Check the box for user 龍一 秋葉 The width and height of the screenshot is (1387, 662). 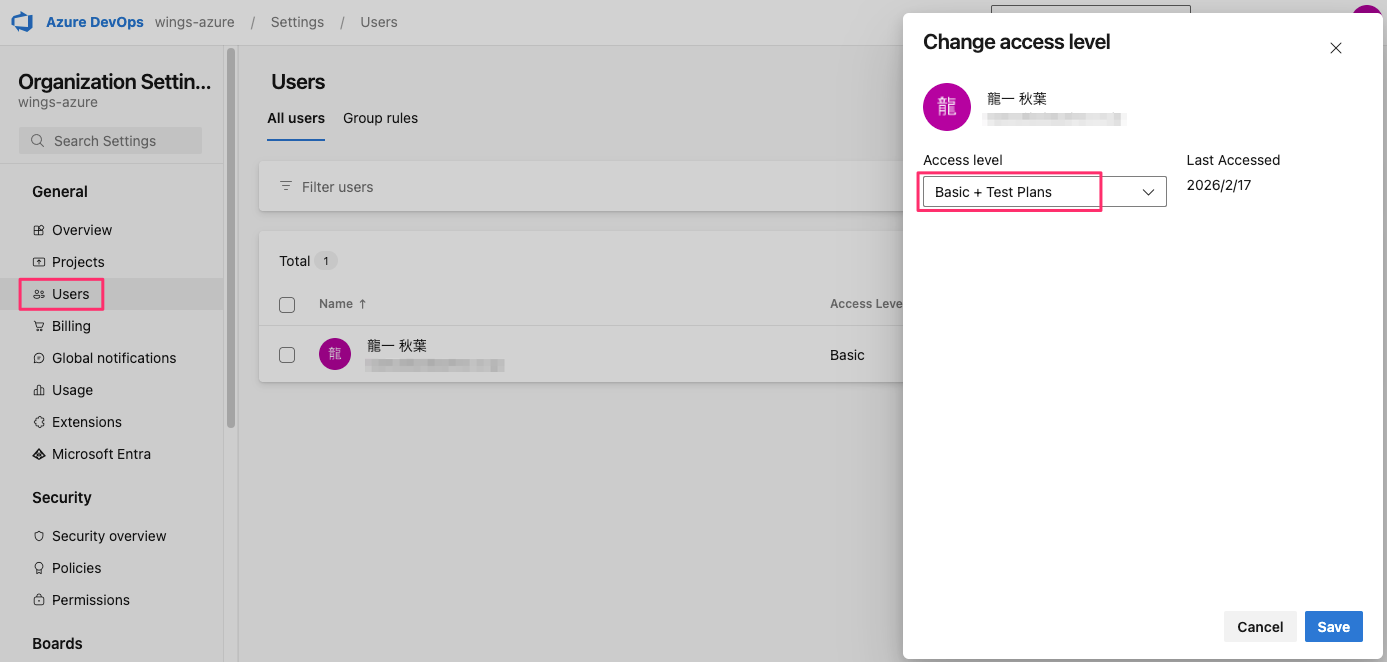click(x=287, y=355)
